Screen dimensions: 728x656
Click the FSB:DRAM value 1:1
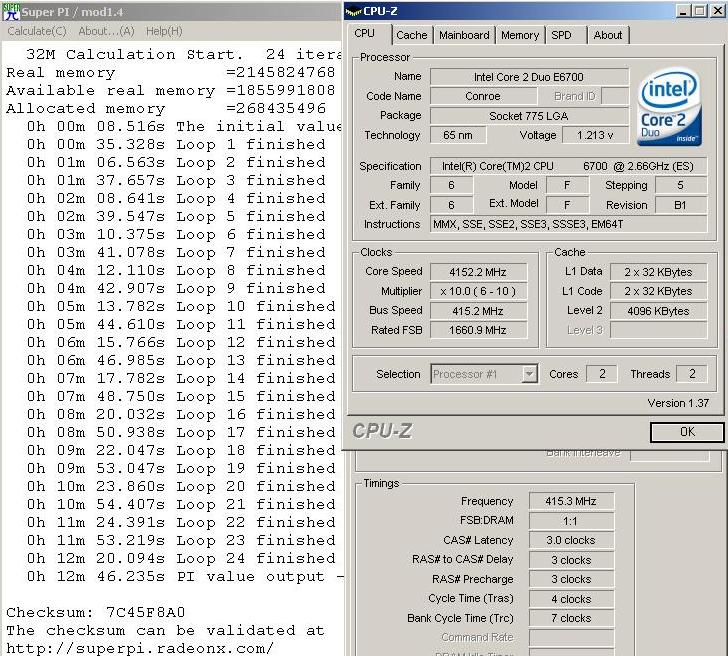point(571,521)
